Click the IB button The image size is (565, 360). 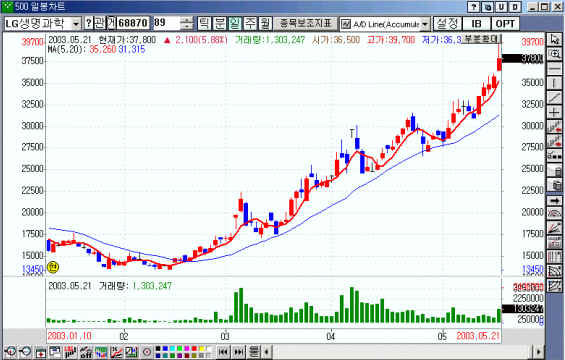click(476, 23)
